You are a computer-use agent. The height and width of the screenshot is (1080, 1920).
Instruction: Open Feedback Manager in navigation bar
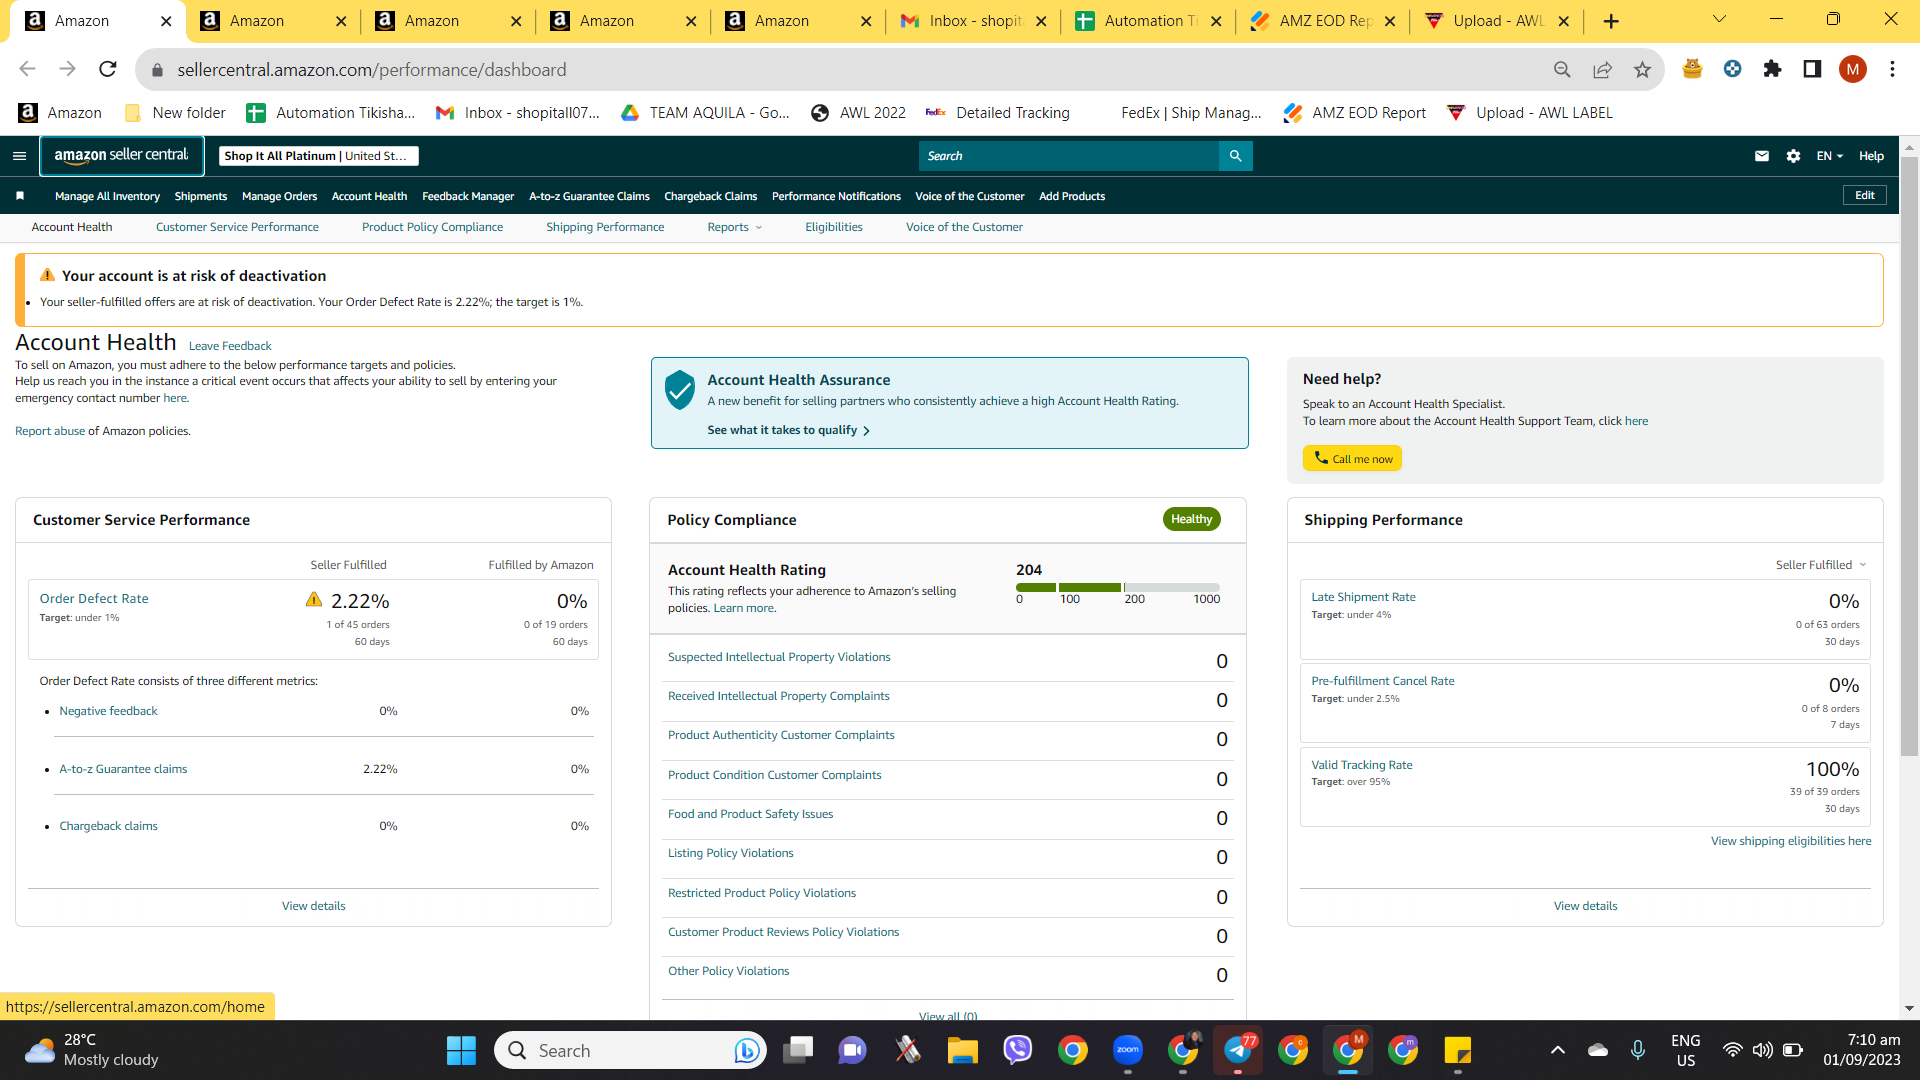pos(468,196)
